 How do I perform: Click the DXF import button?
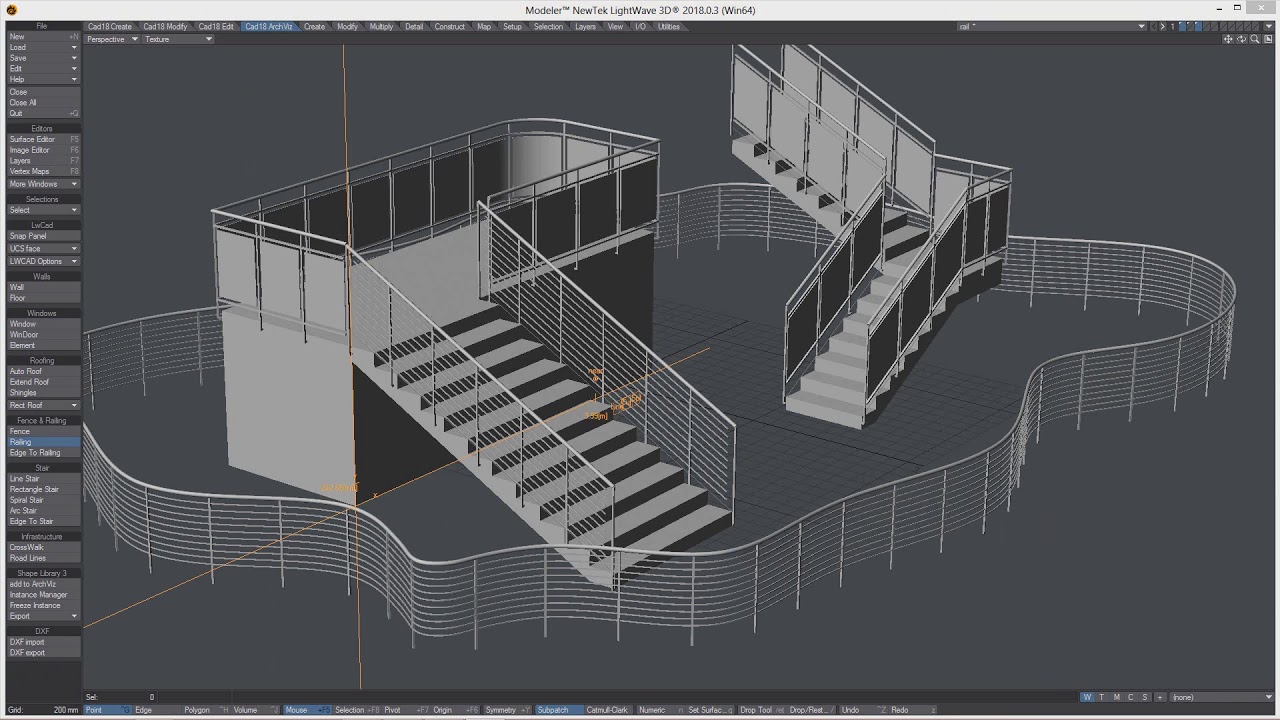coord(43,642)
